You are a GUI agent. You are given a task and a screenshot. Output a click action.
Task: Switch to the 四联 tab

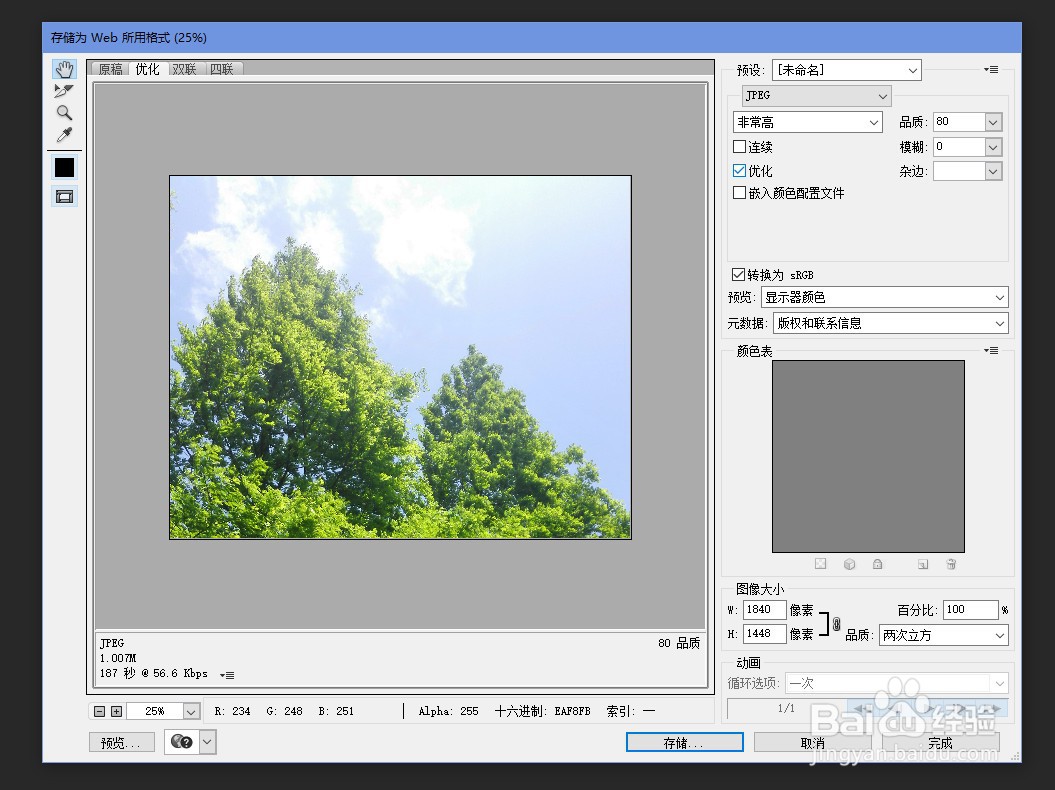point(221,69)
